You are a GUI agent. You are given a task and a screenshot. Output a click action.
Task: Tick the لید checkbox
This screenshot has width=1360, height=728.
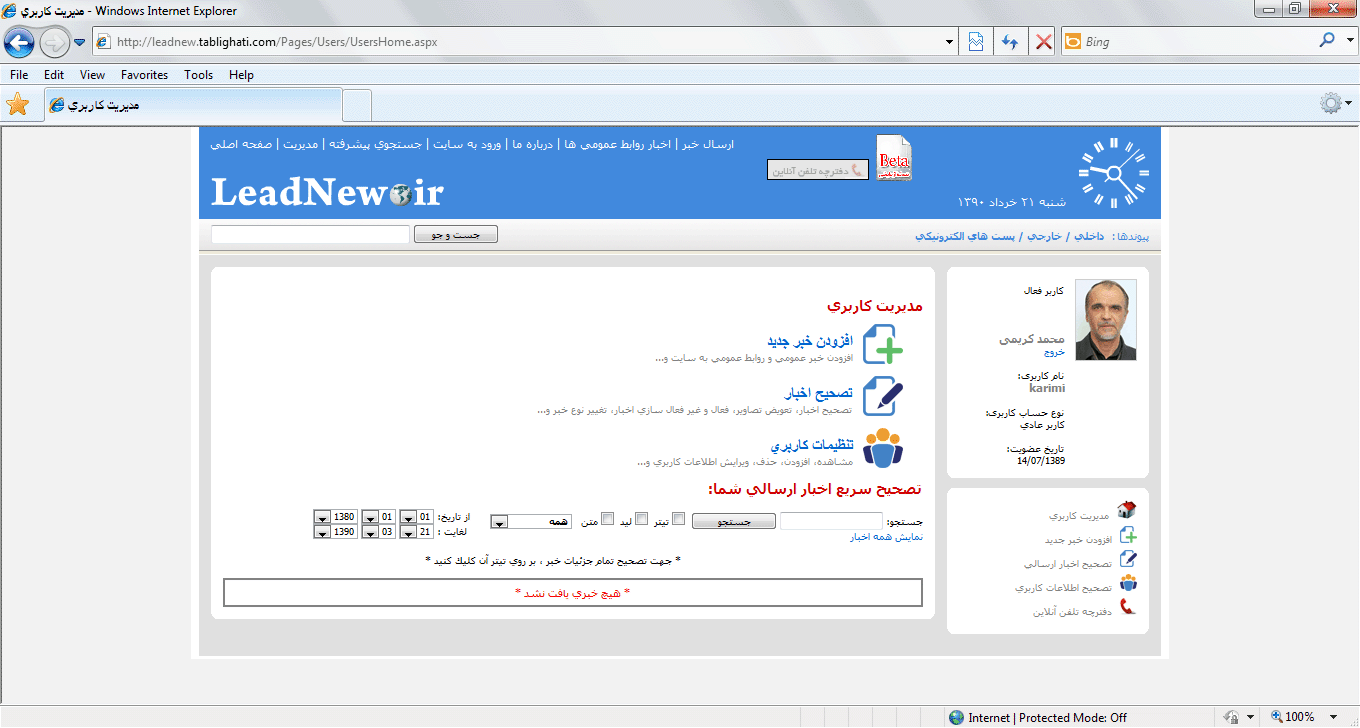click(x=642, y=518)
